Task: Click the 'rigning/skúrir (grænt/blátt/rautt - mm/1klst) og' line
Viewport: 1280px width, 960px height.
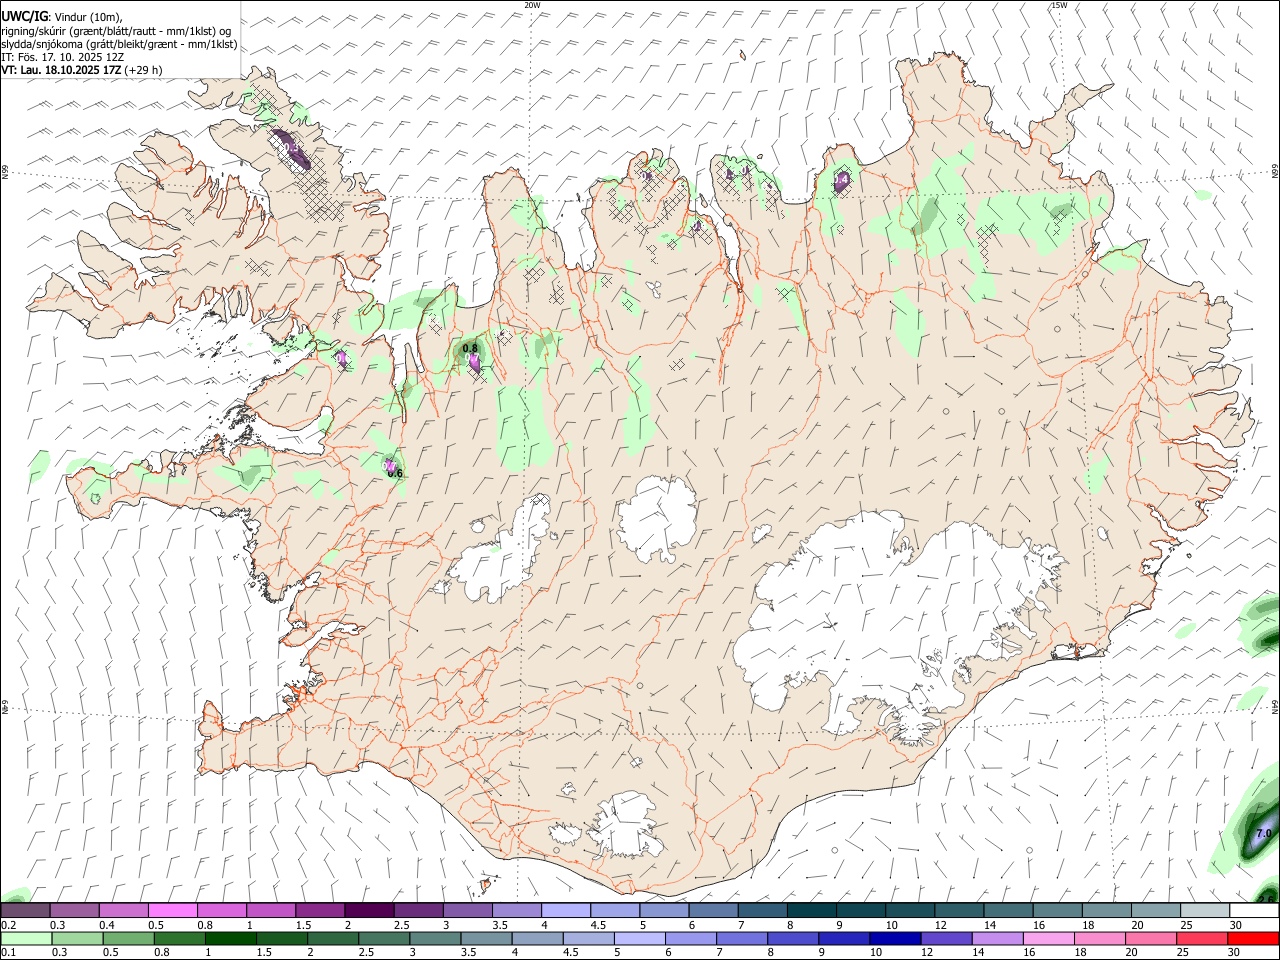Action: coord(116,31)
